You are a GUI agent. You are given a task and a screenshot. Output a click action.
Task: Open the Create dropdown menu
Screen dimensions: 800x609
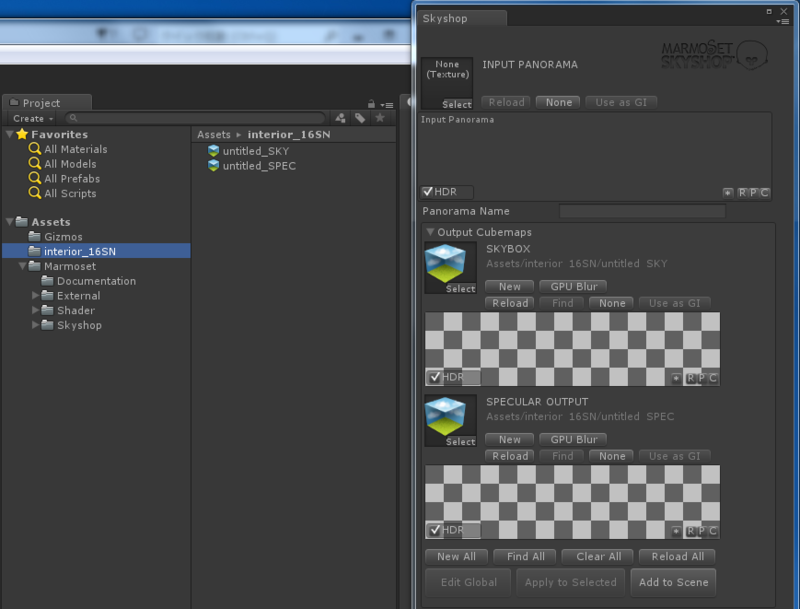pyautogui.click(x=33, y=118)
